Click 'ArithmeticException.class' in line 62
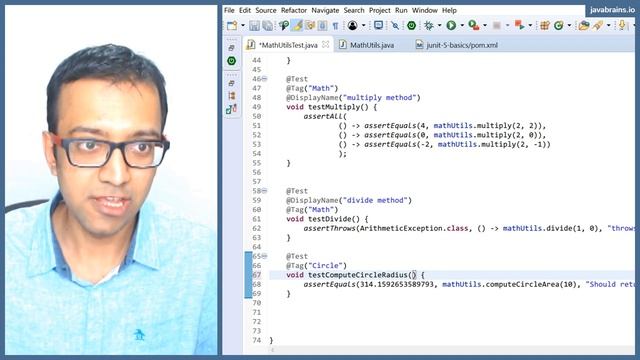 pos(414,229)
